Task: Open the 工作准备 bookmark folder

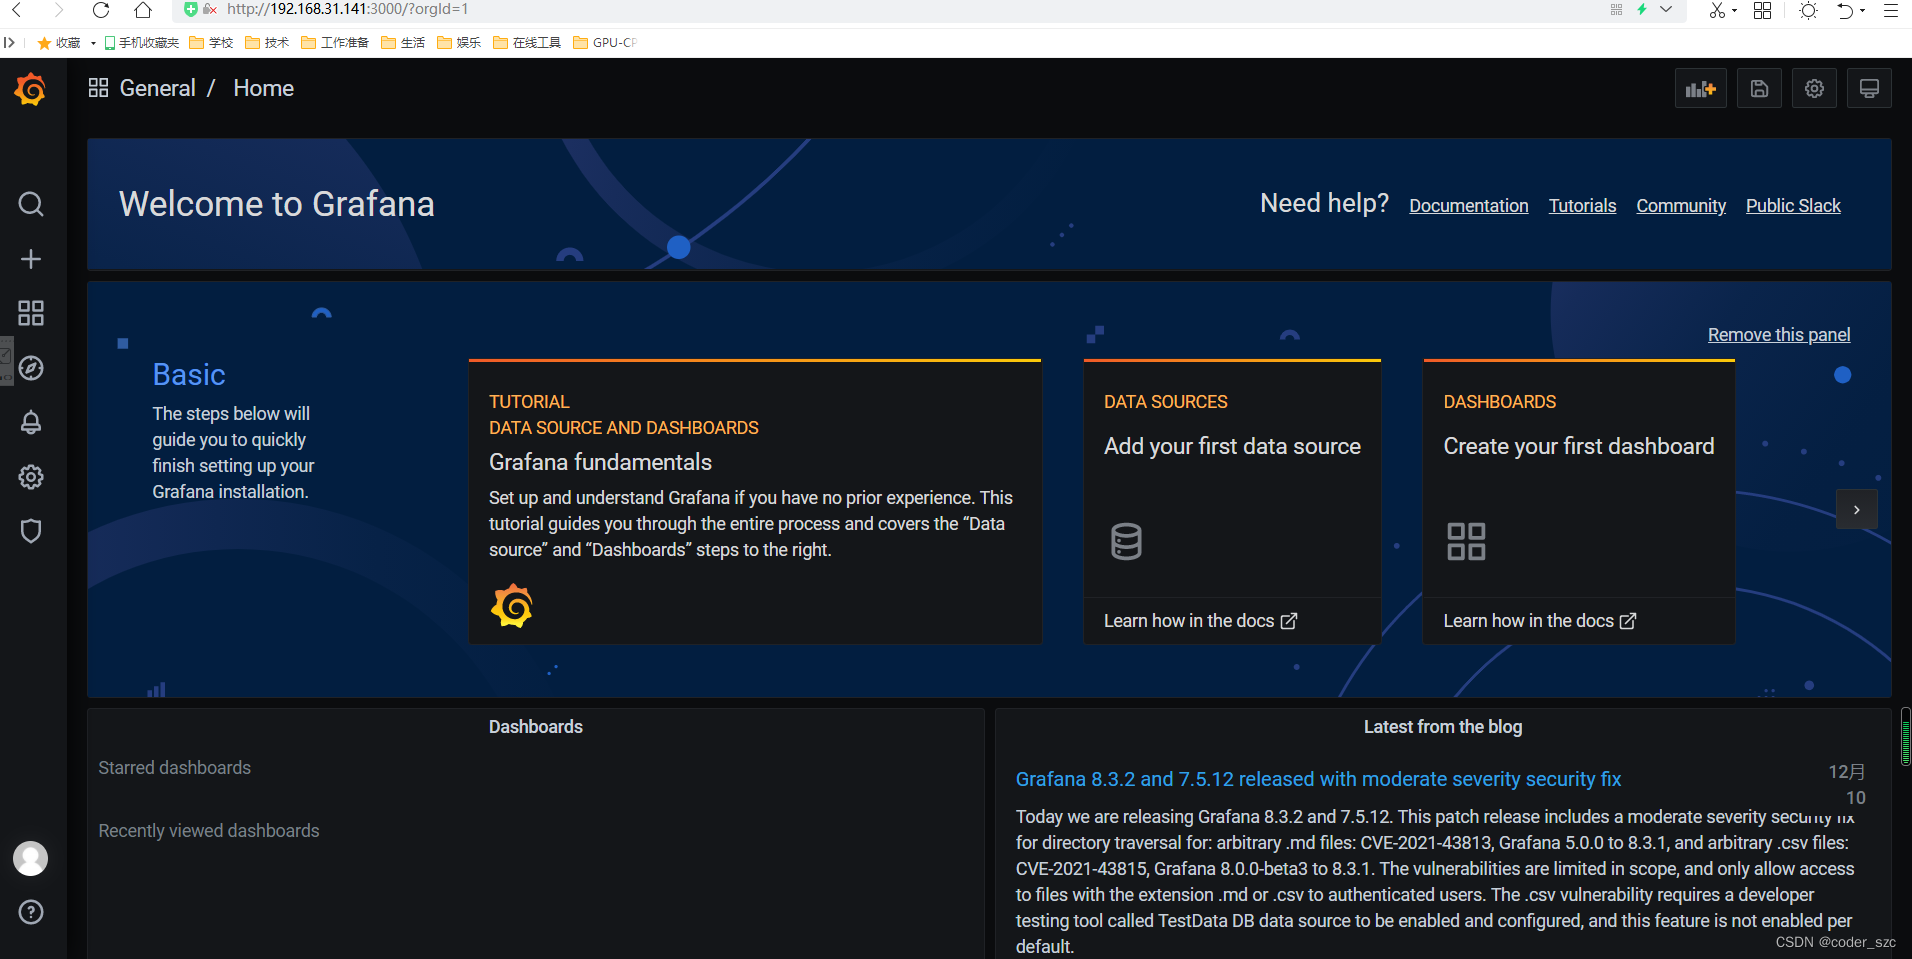Action: click(x=335, y=43)
